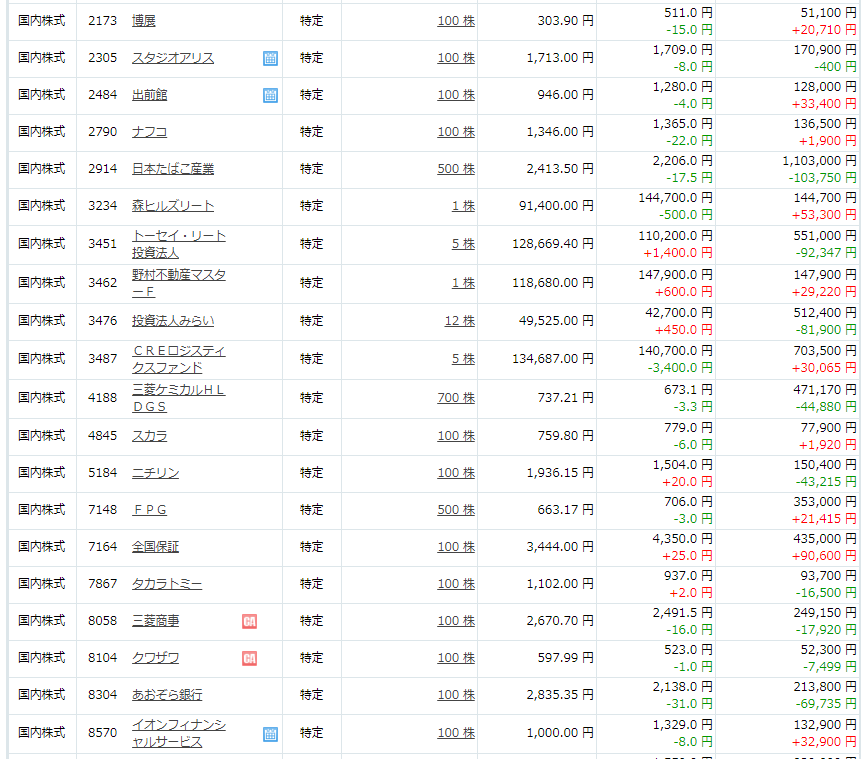Open the ナフコ stock link

point(149,132)
